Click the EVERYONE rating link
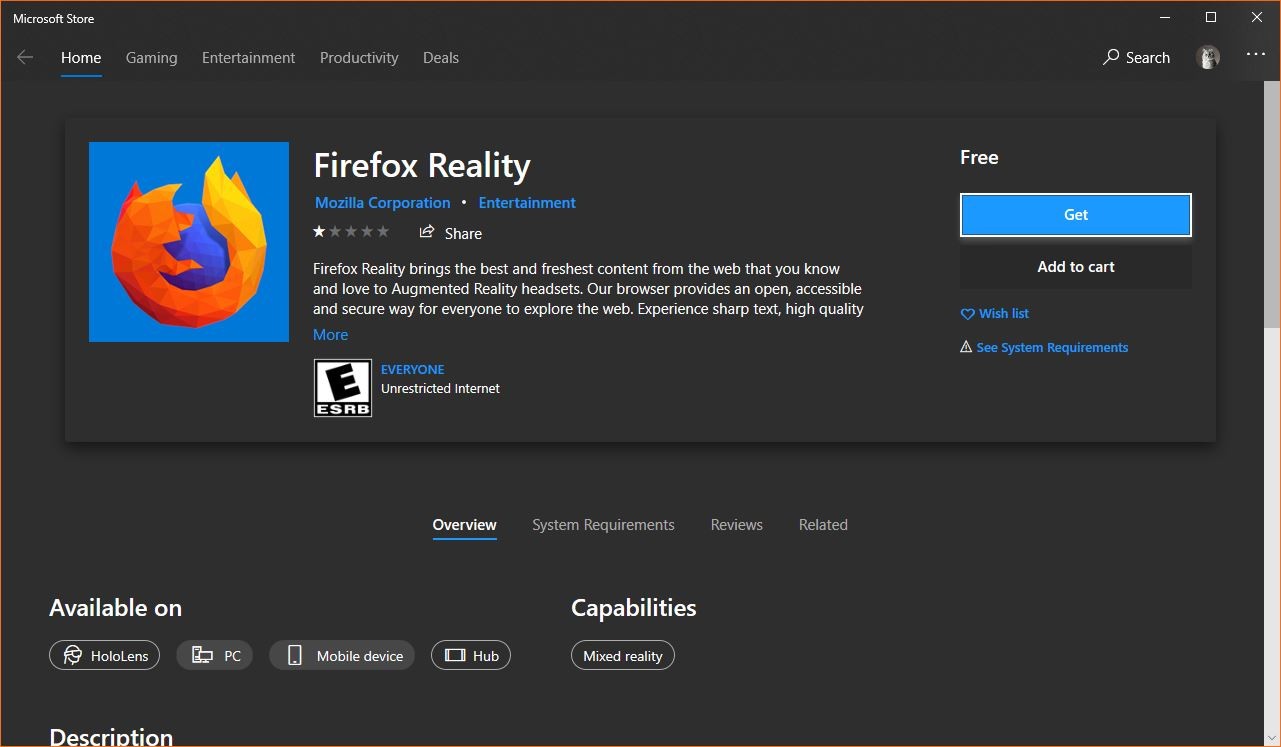The image size is (1281, 747). coord(413,369)
